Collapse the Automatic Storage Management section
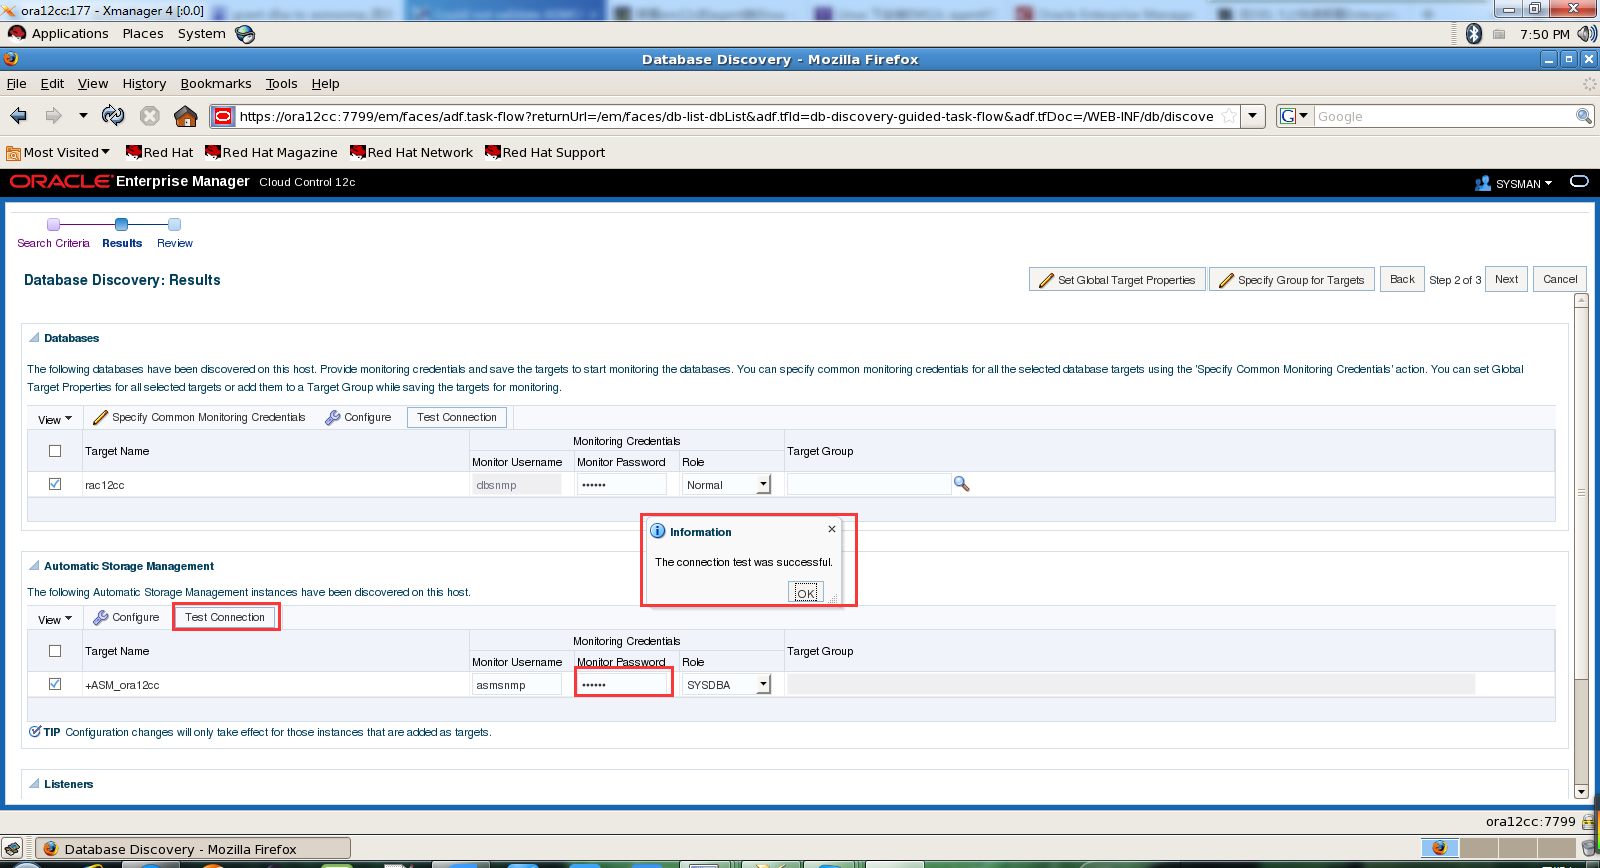1600x868 pixels. point(34,566)
